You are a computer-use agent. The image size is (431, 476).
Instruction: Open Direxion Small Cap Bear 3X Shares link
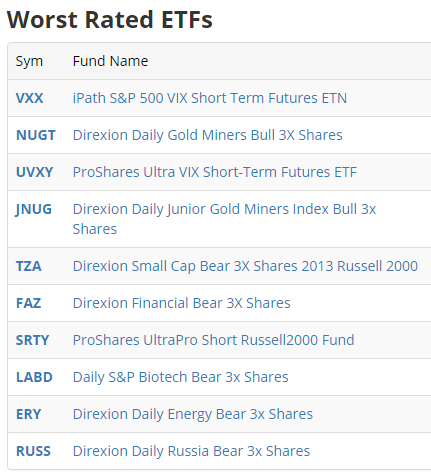(x=245, y=266)
